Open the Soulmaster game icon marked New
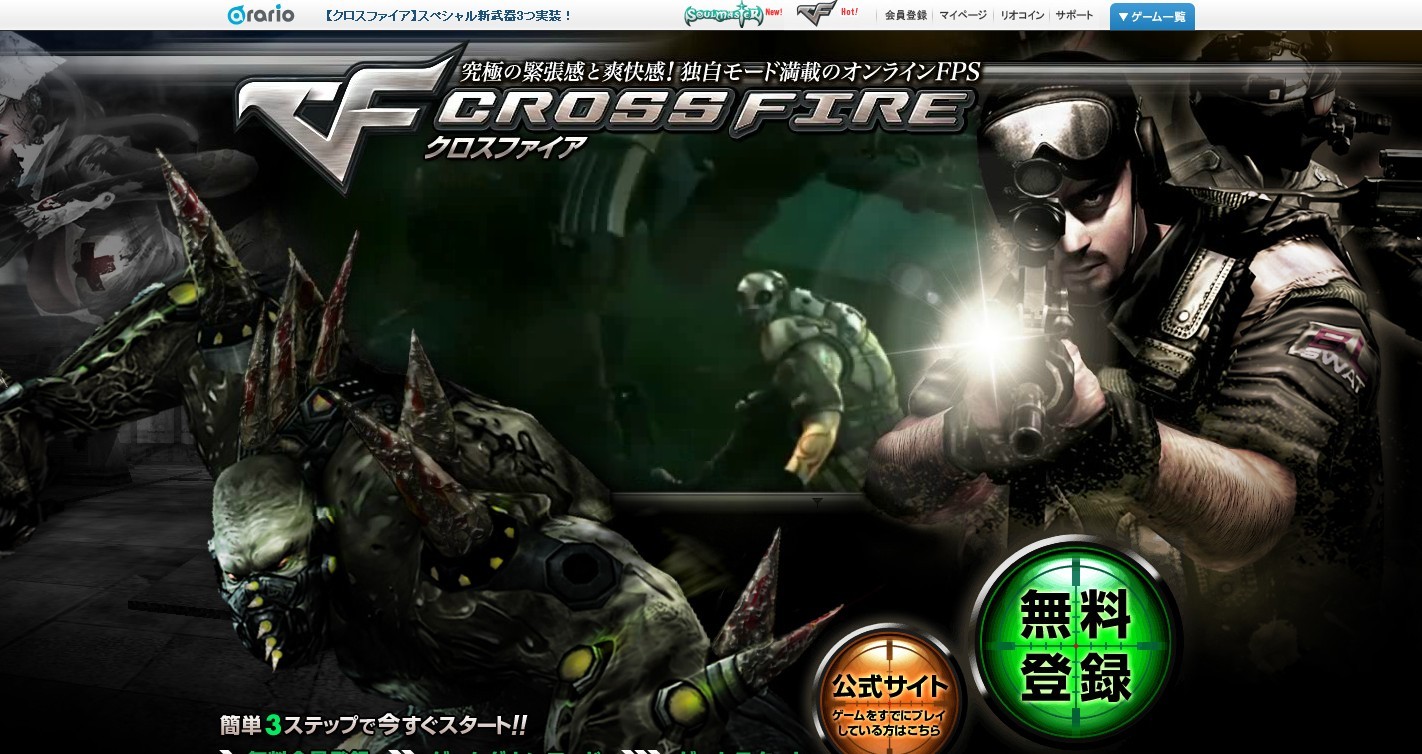 point(734,15)
